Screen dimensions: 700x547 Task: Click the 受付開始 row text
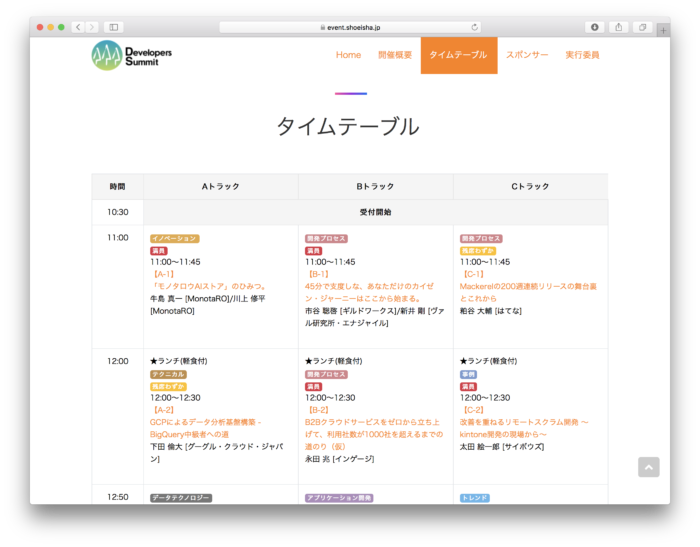click(375, 212)
